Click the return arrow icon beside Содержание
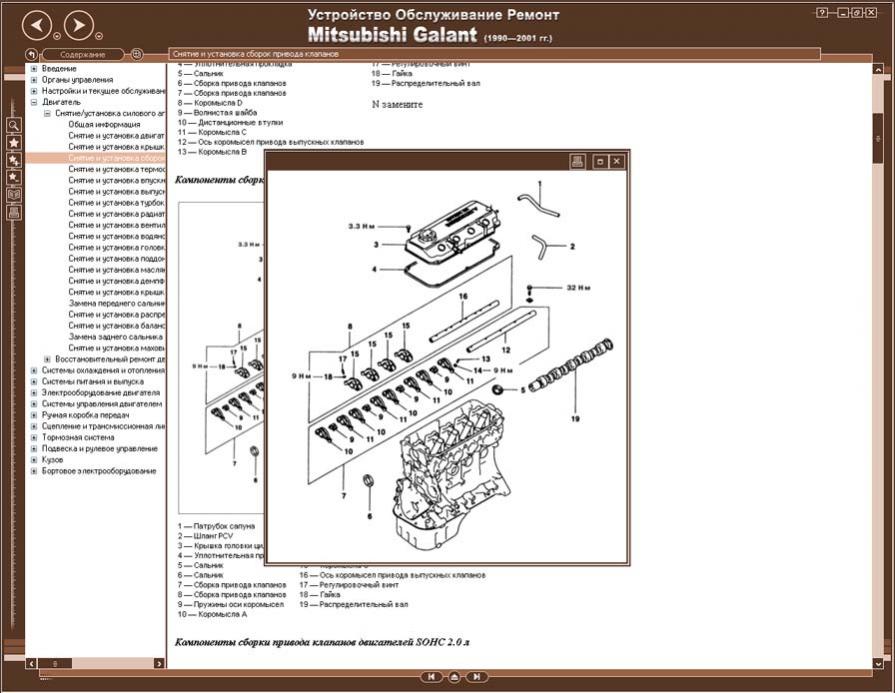895x693 pixels. (x=31, y=55)
